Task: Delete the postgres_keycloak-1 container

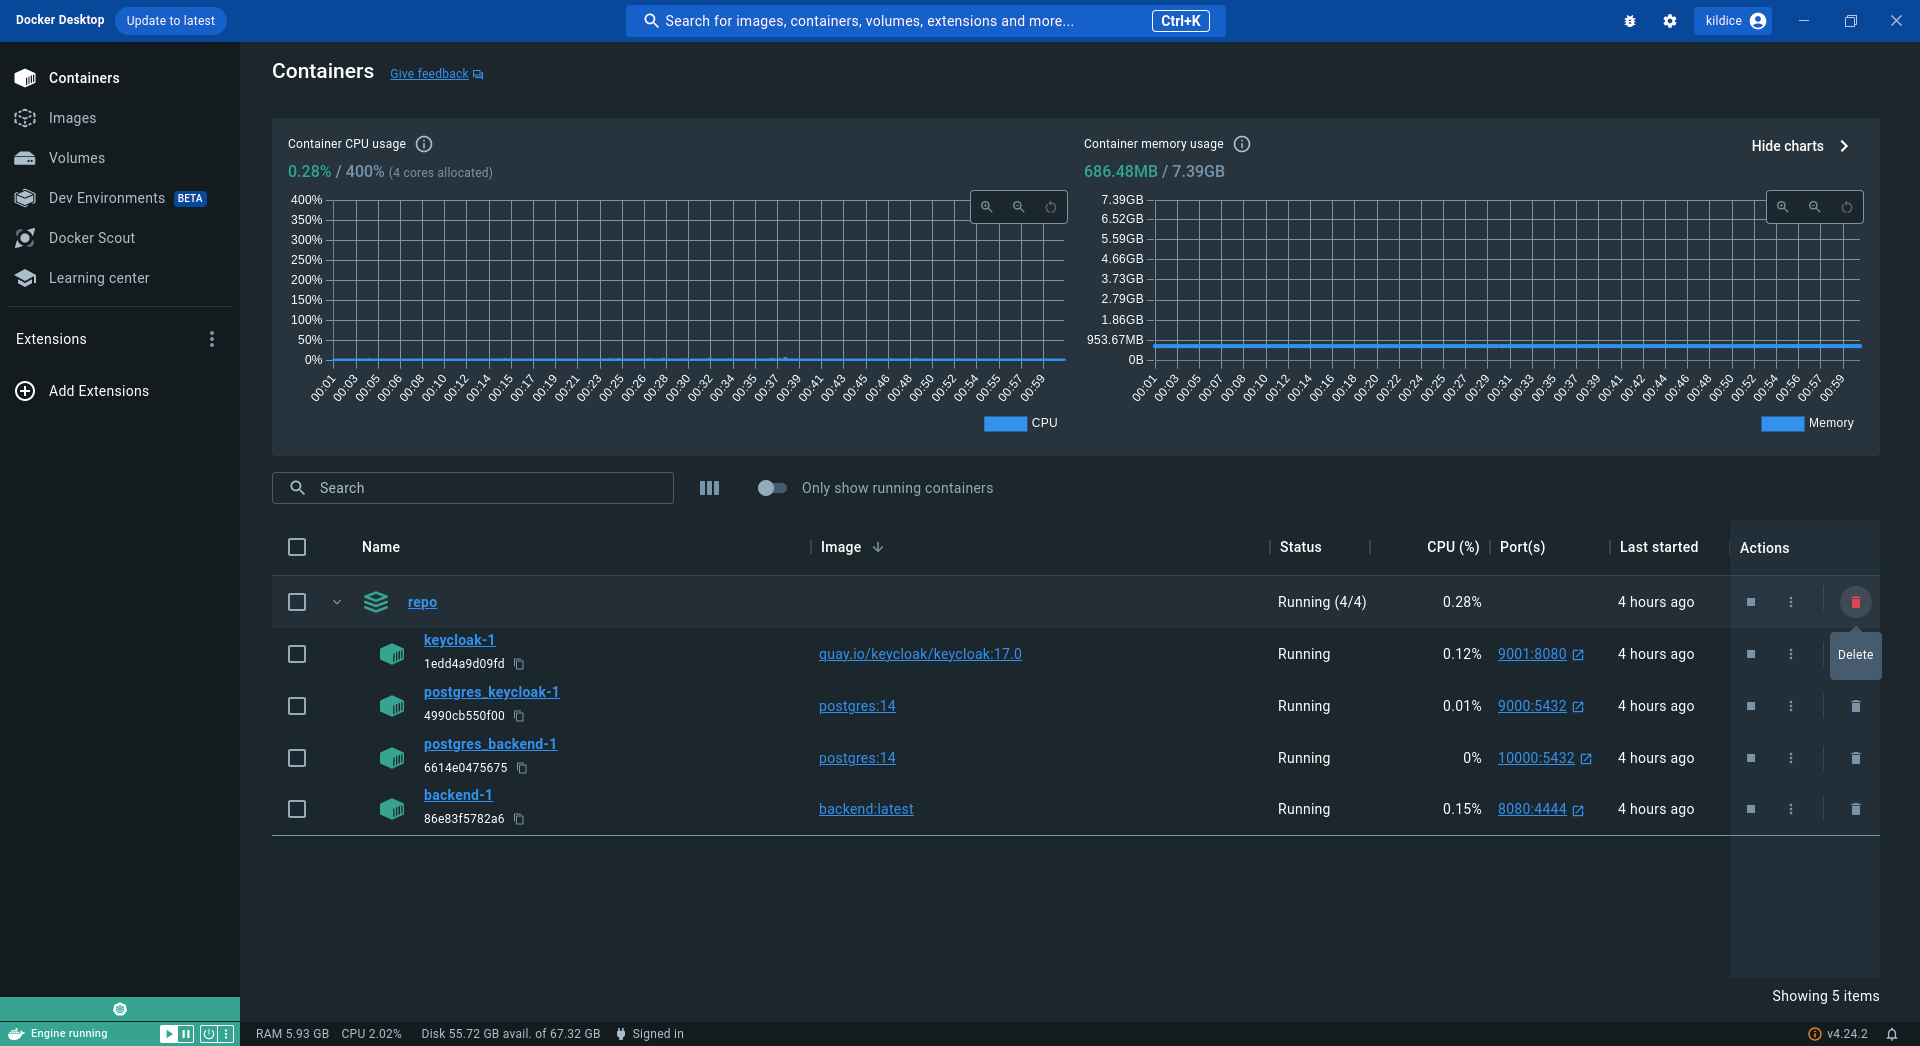Action: 1856,706
